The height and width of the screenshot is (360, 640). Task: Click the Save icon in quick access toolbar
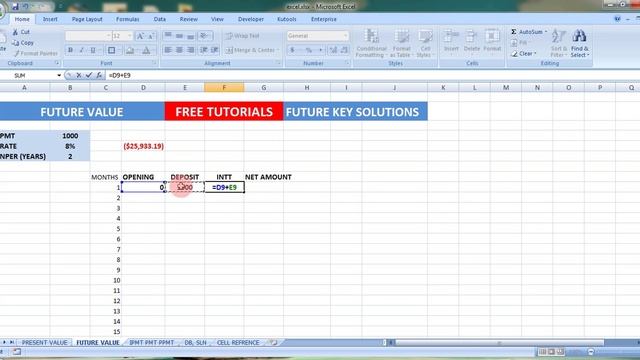(15, 7)
